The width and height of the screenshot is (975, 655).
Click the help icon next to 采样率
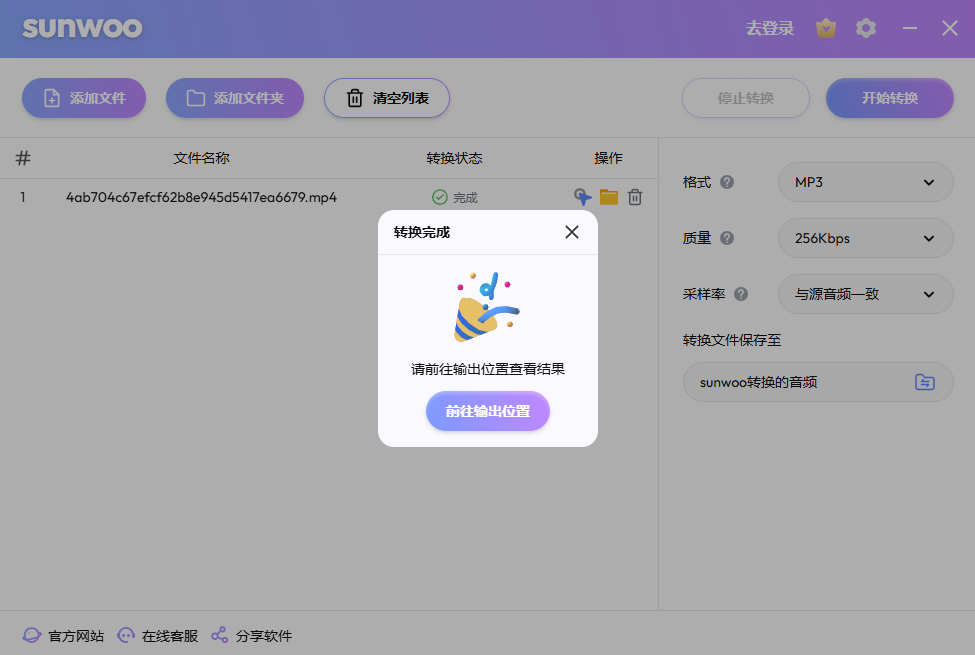click(741, 294)
